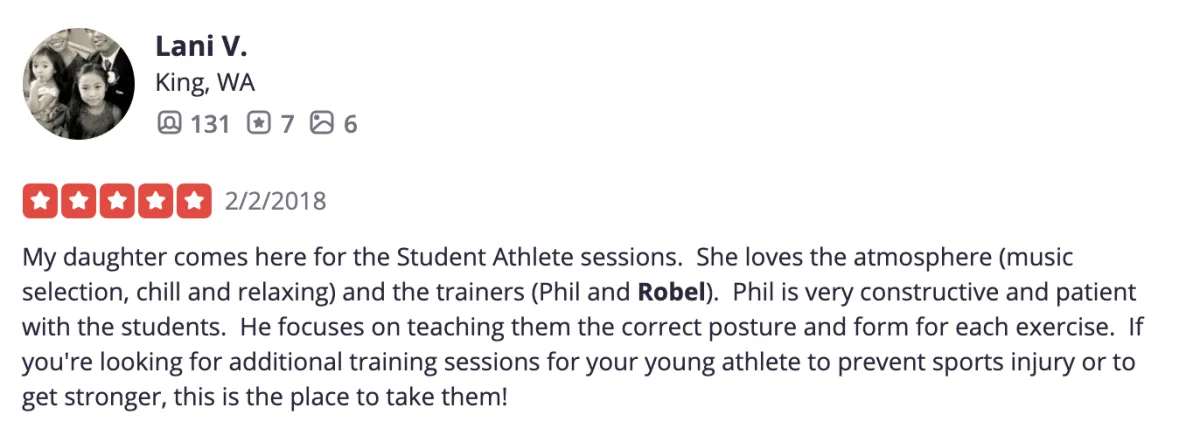Click the friends icon beside 131
1200x435 pixels.
171,123
